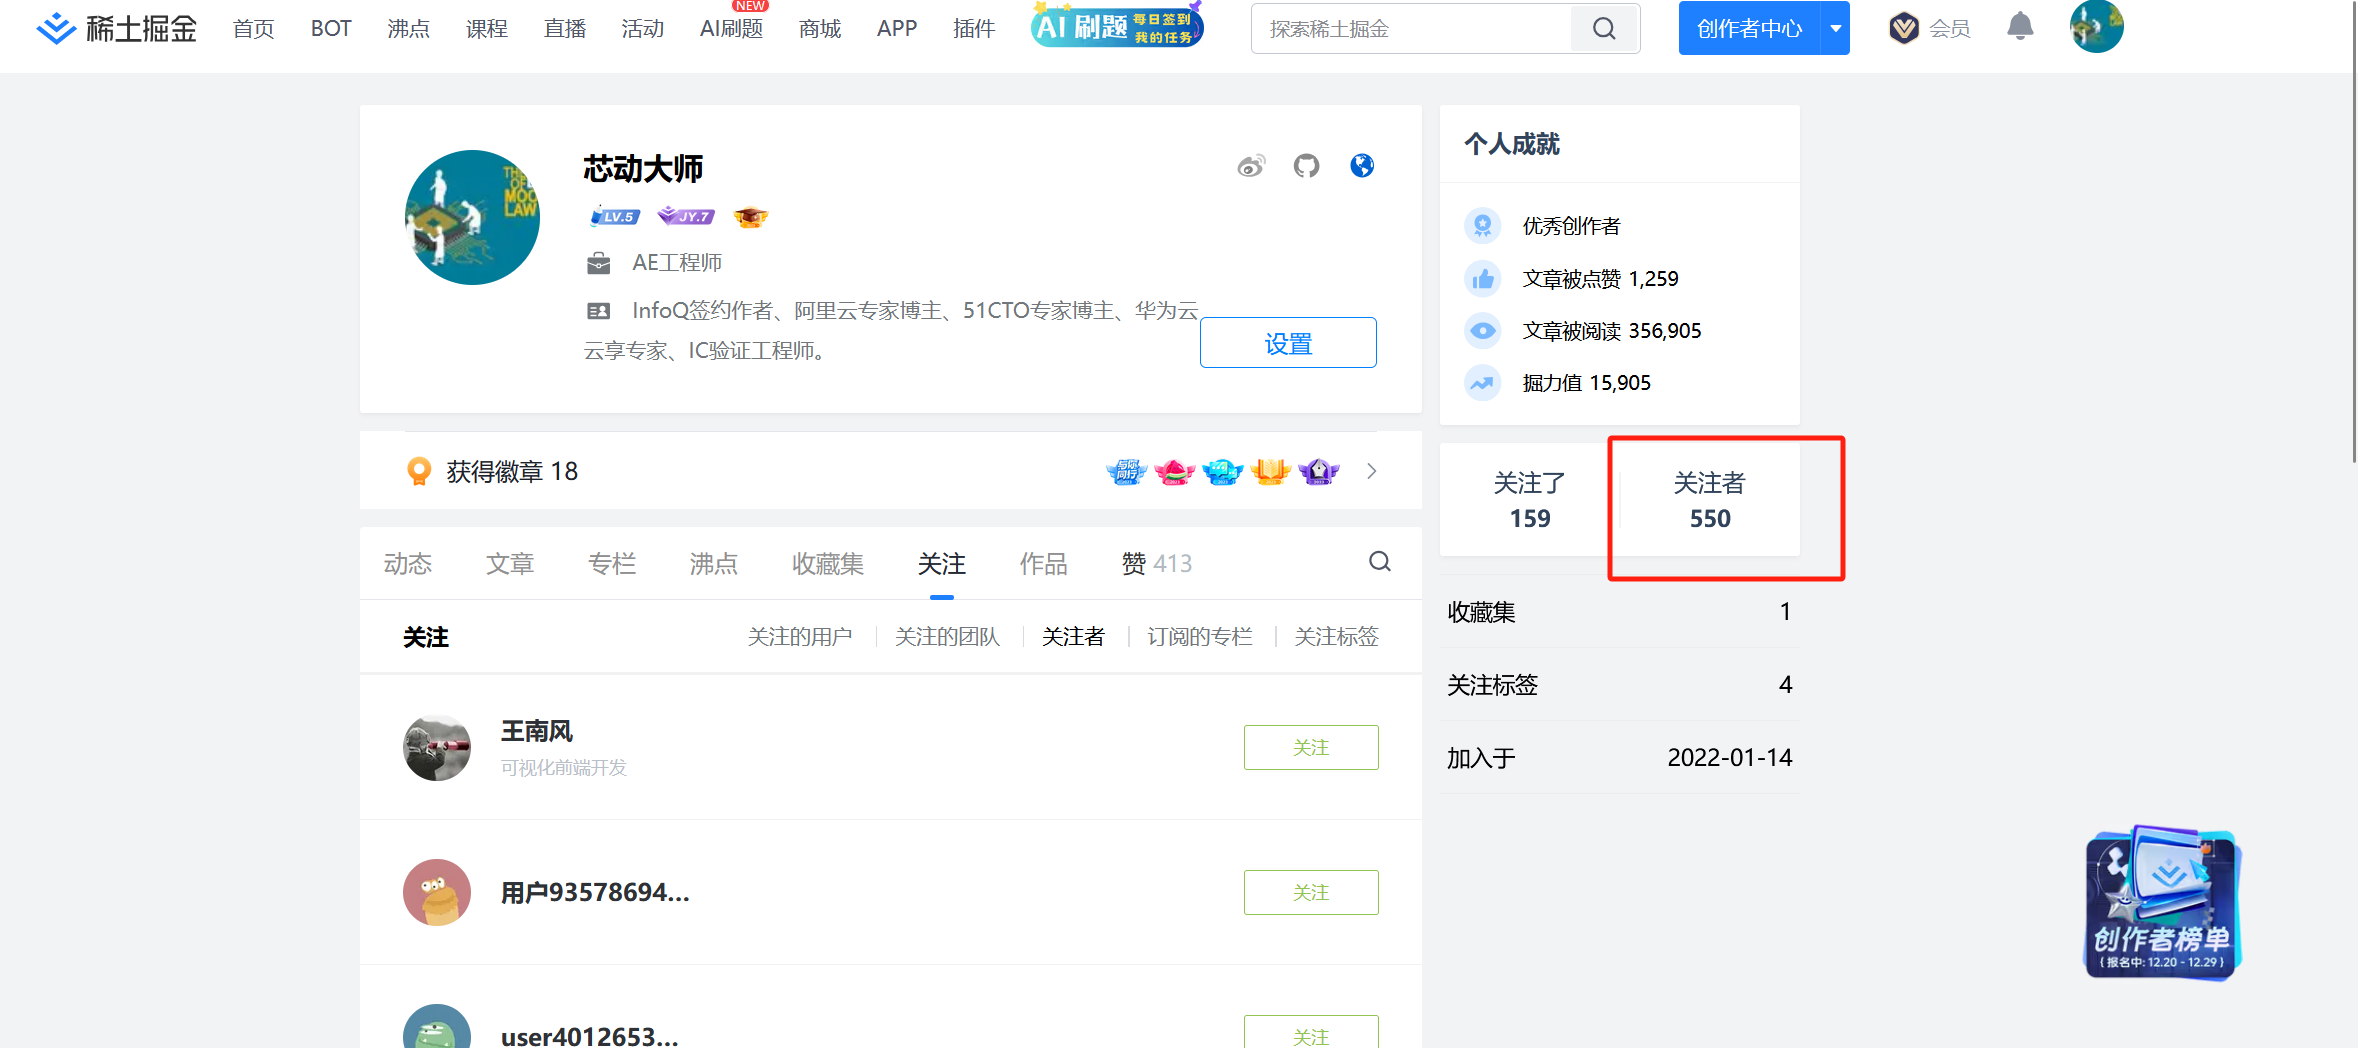Click the red badge in badge row

(1174, 471)
